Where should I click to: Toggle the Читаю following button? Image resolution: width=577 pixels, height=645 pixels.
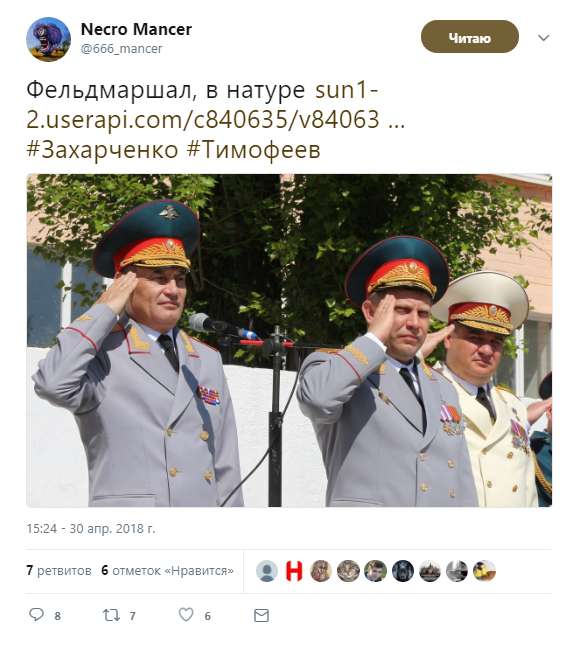click(470, 37)
